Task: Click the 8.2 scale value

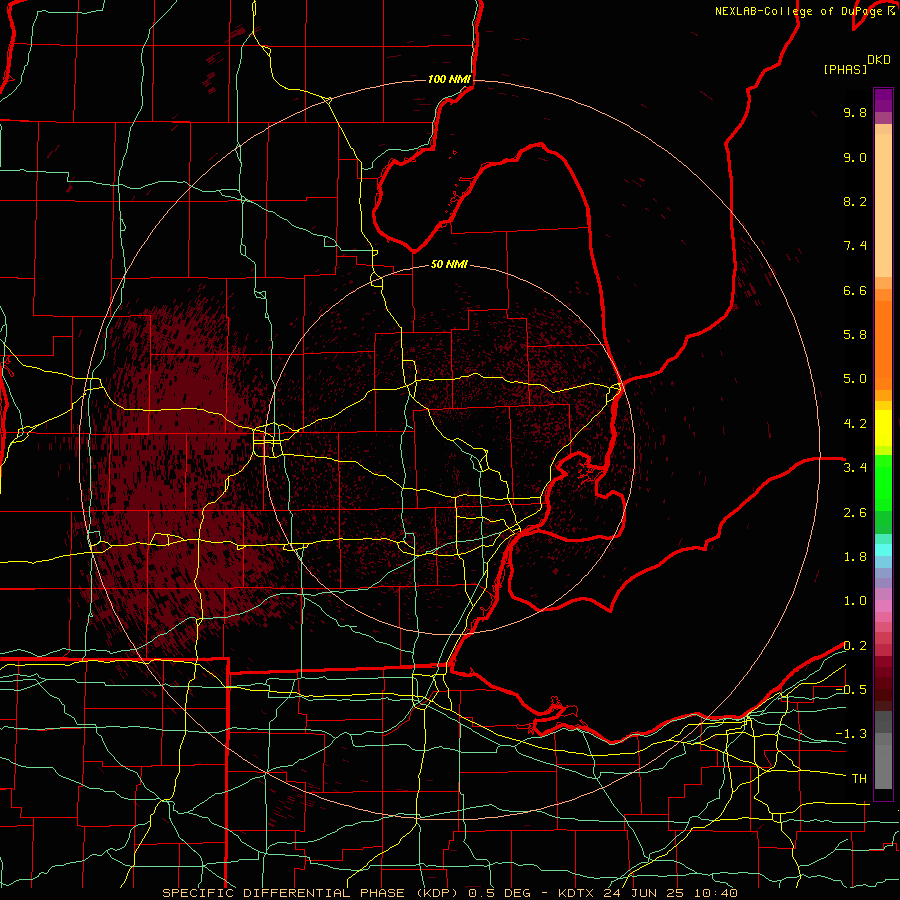Action: [x=855, y=201]
